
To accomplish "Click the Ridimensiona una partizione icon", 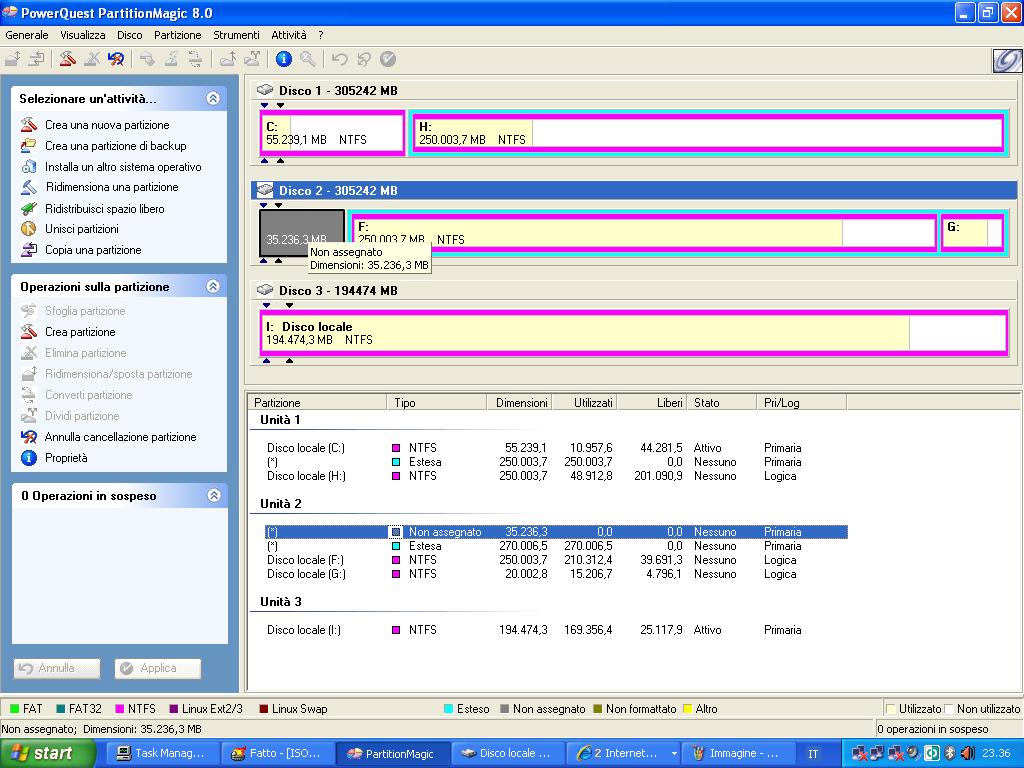I will [x=29, y=187].
